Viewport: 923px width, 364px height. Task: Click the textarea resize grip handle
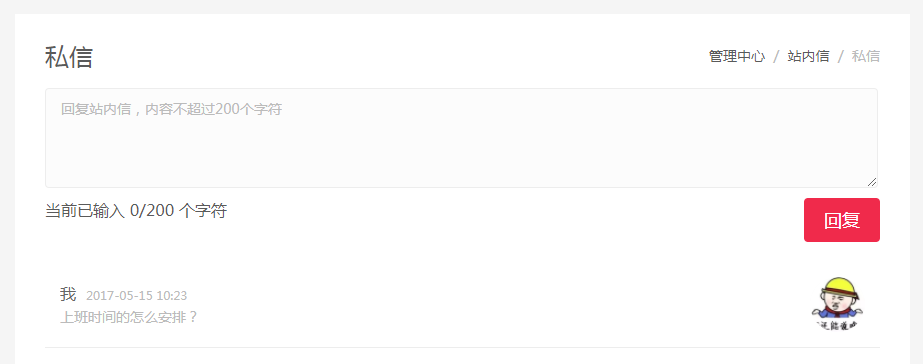872,182
